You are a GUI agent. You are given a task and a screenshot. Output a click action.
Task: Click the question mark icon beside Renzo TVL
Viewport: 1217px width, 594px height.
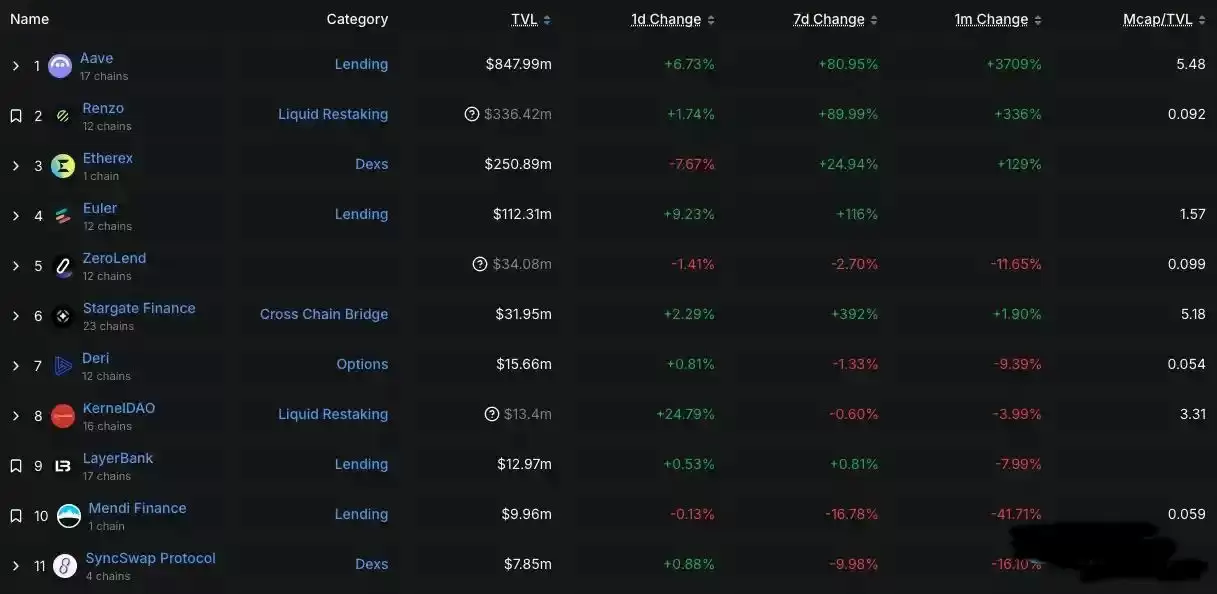coord(472,114)
